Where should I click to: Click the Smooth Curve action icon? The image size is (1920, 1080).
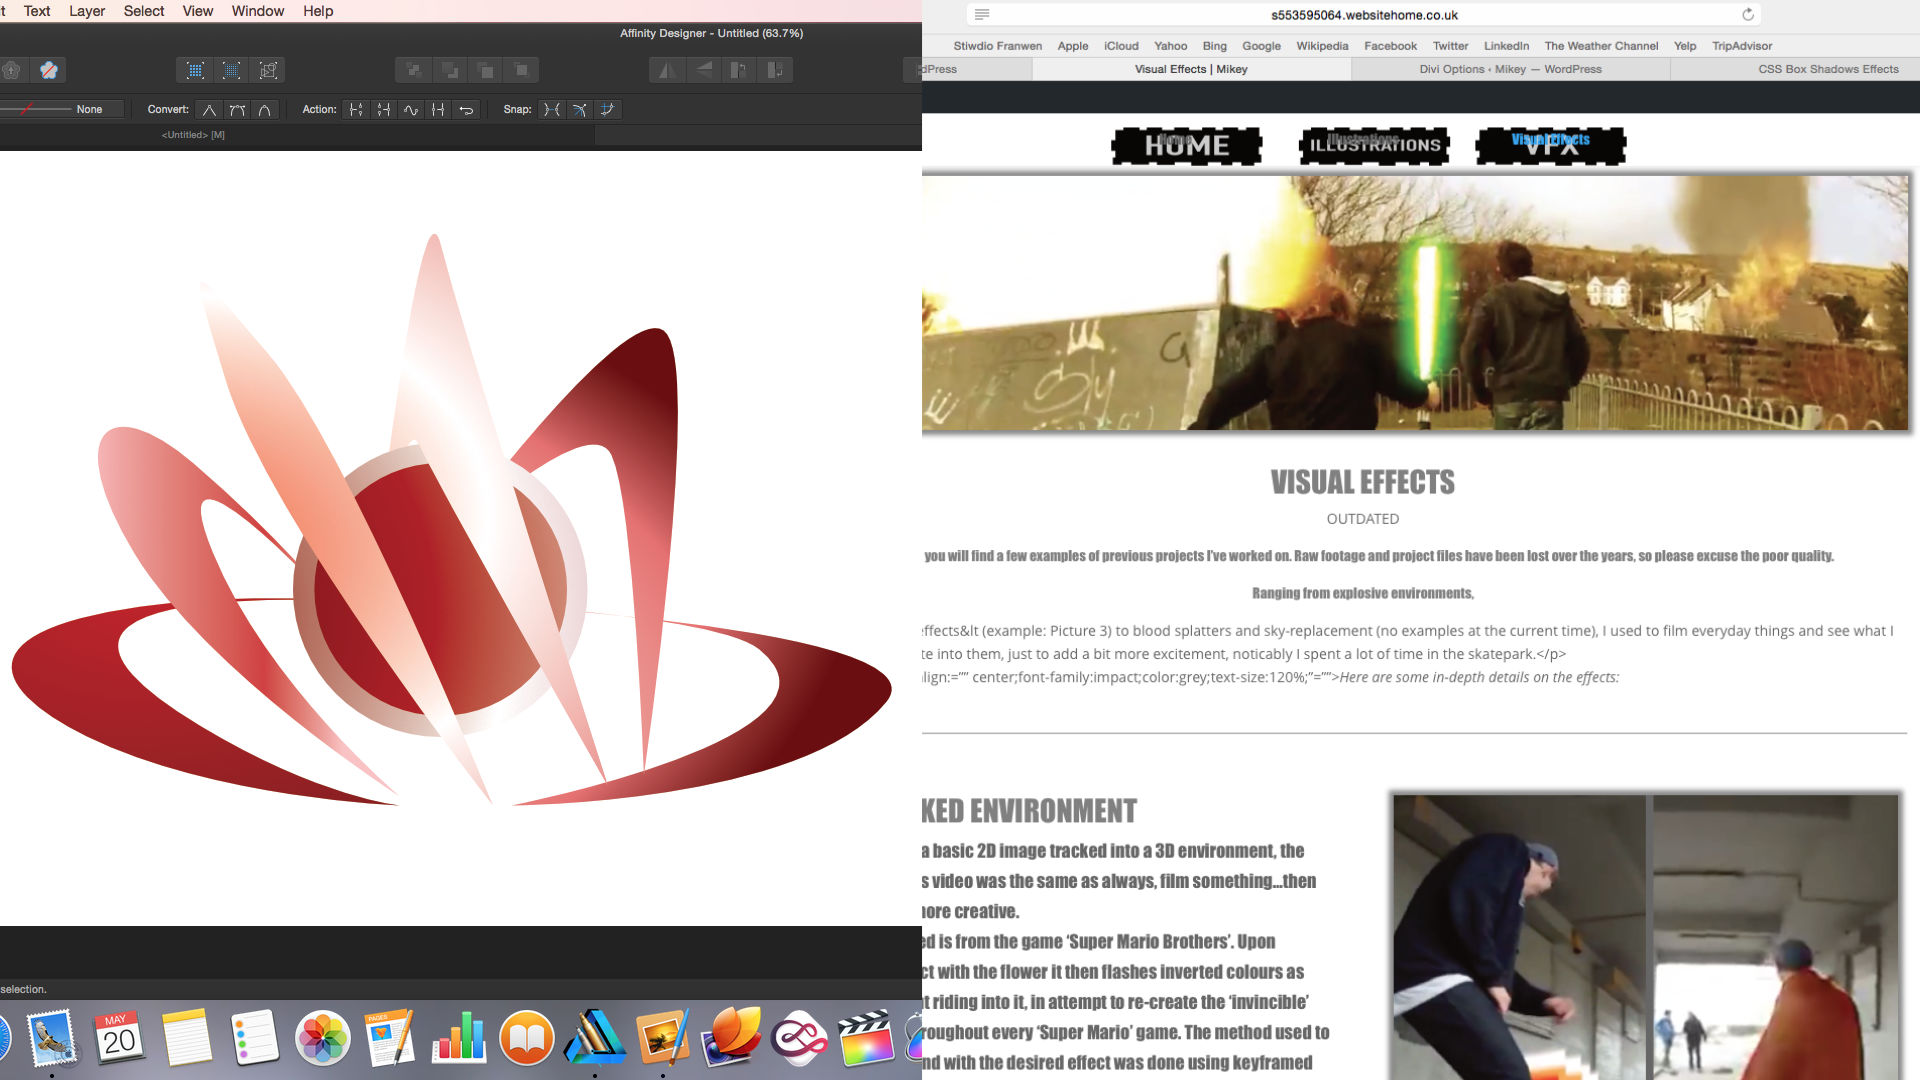coord(411,110)
